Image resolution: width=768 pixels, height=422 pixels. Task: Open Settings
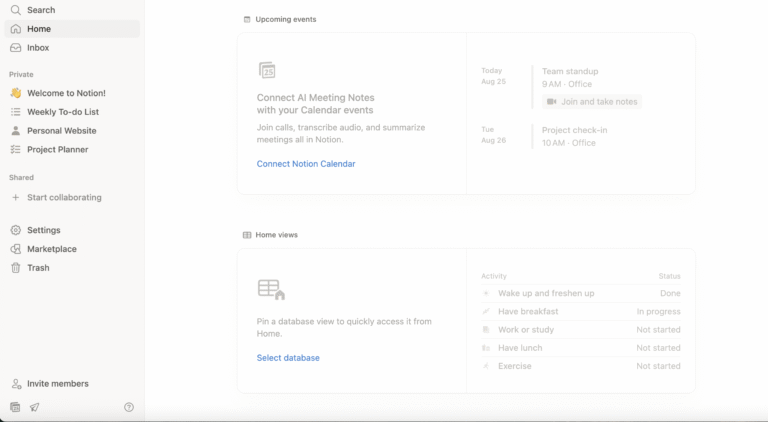click(x=72, y=230)
